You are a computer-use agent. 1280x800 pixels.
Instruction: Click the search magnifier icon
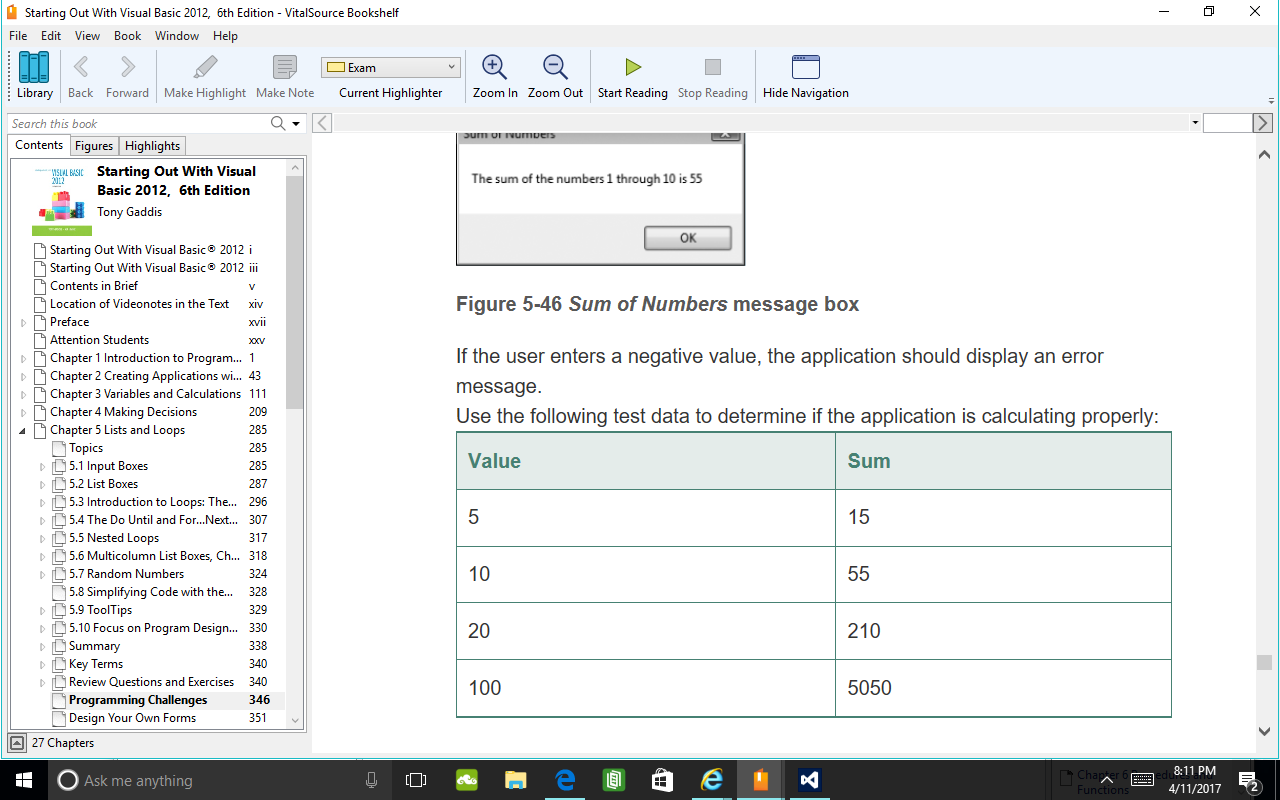(279, 123)
